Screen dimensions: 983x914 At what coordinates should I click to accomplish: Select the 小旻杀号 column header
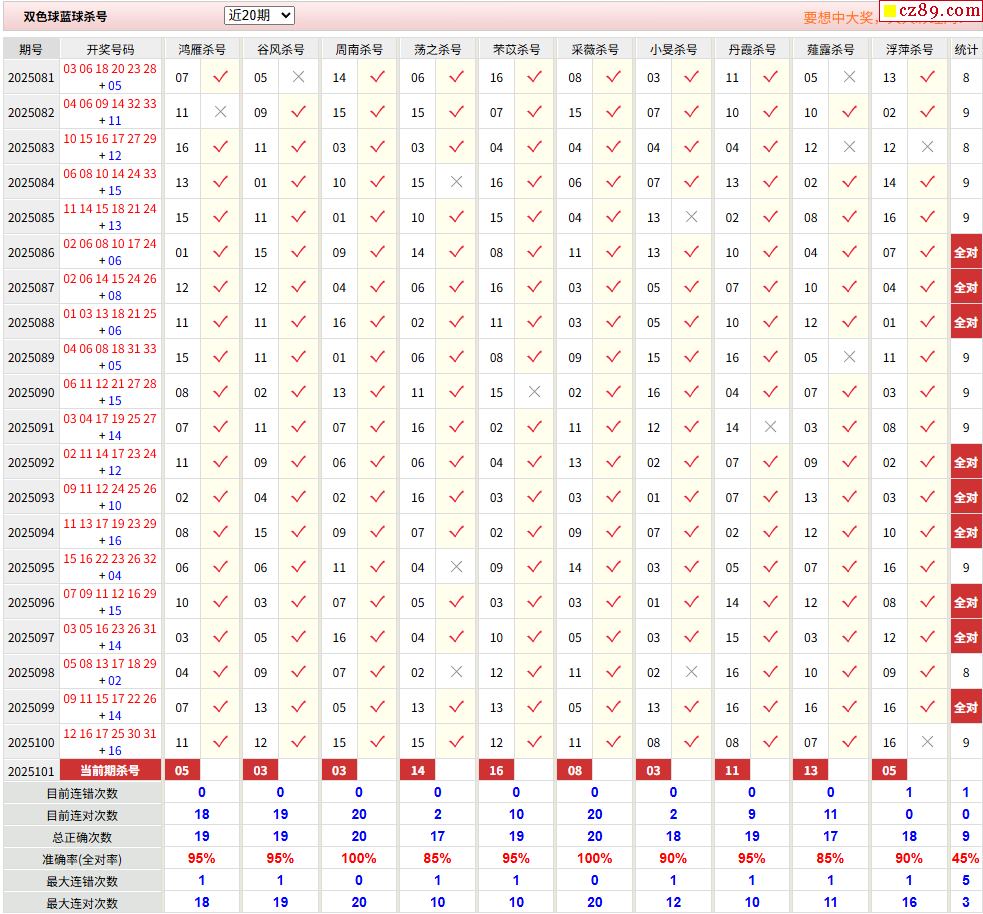pos(673,49)
